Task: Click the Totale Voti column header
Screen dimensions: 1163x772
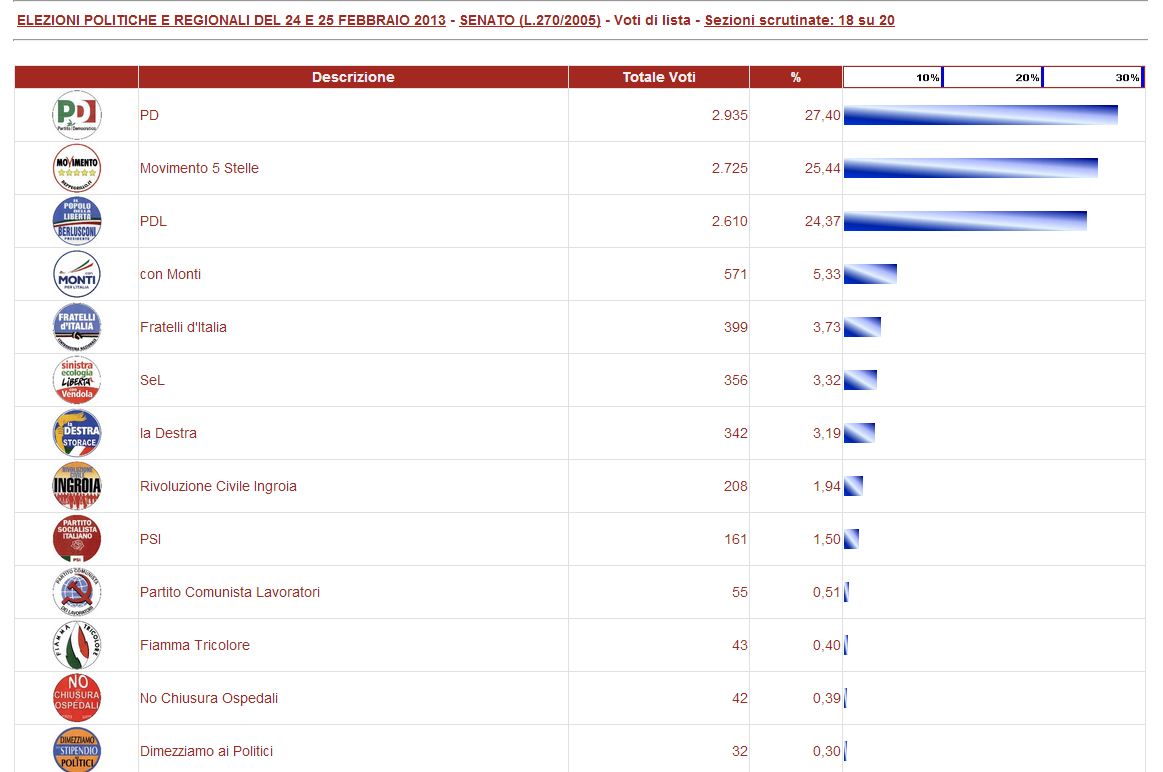Action: pos(658,77)
